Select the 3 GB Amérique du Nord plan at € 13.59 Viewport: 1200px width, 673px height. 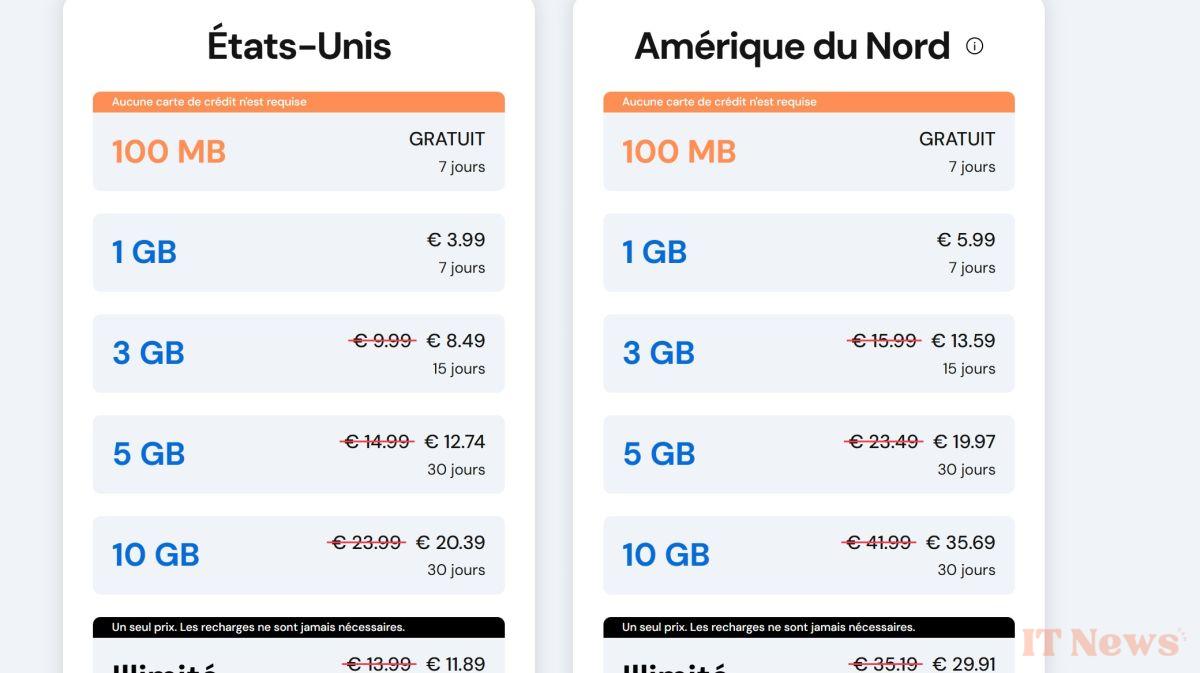click(x=809, y=353)
